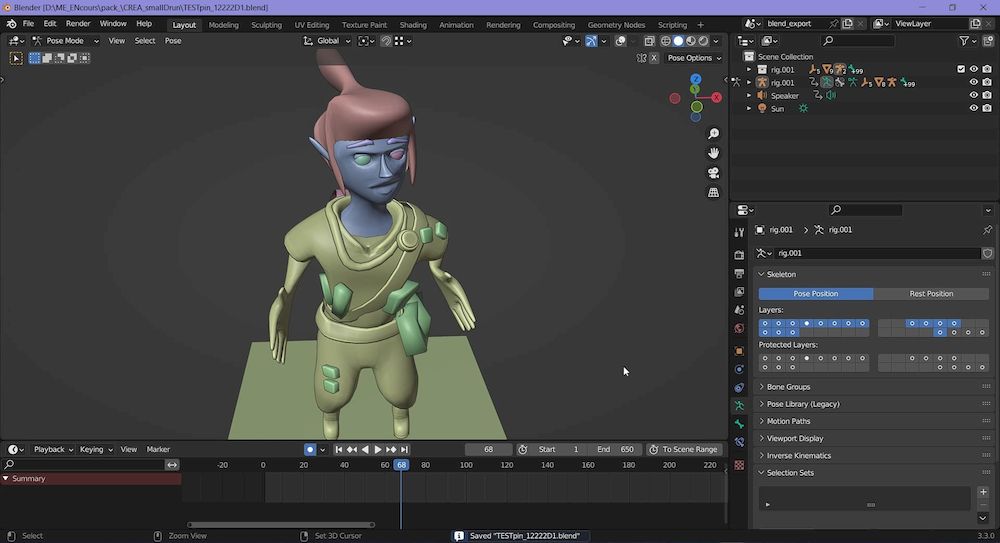
Task: Click the pan hand viewport icon
Action: point(713,153)
